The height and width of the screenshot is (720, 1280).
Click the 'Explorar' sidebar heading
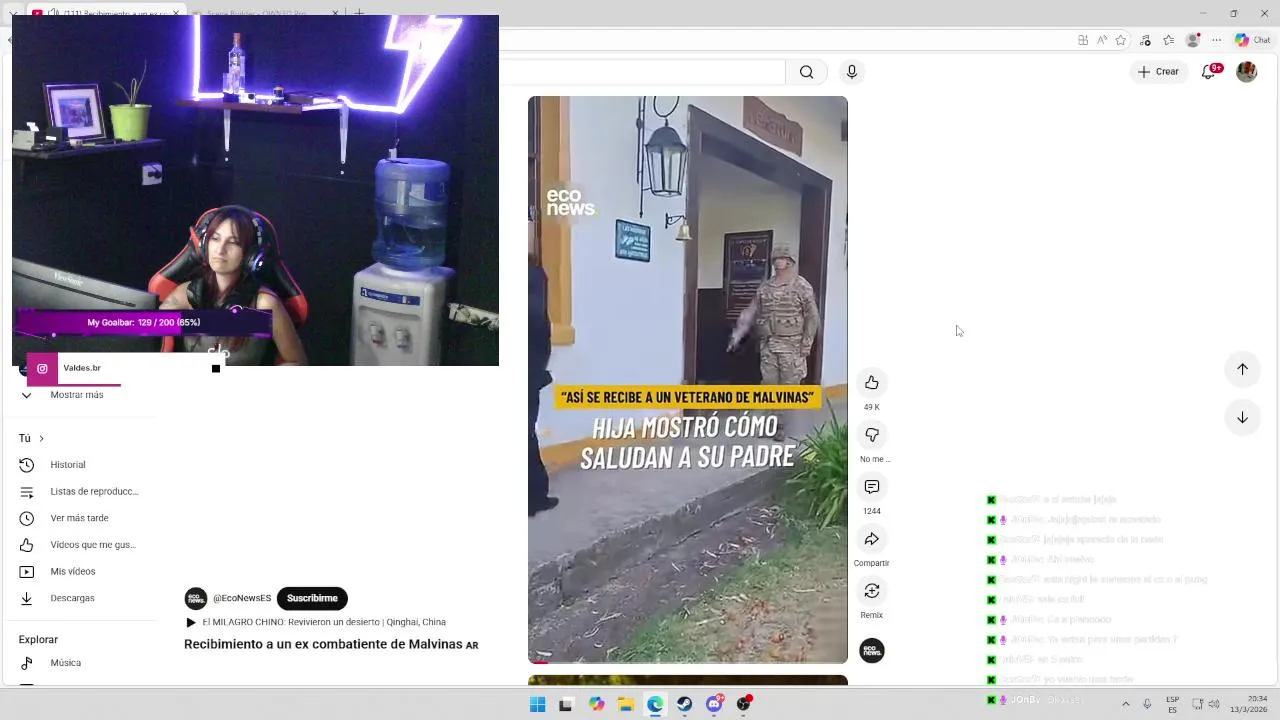(x=38, y=639)
